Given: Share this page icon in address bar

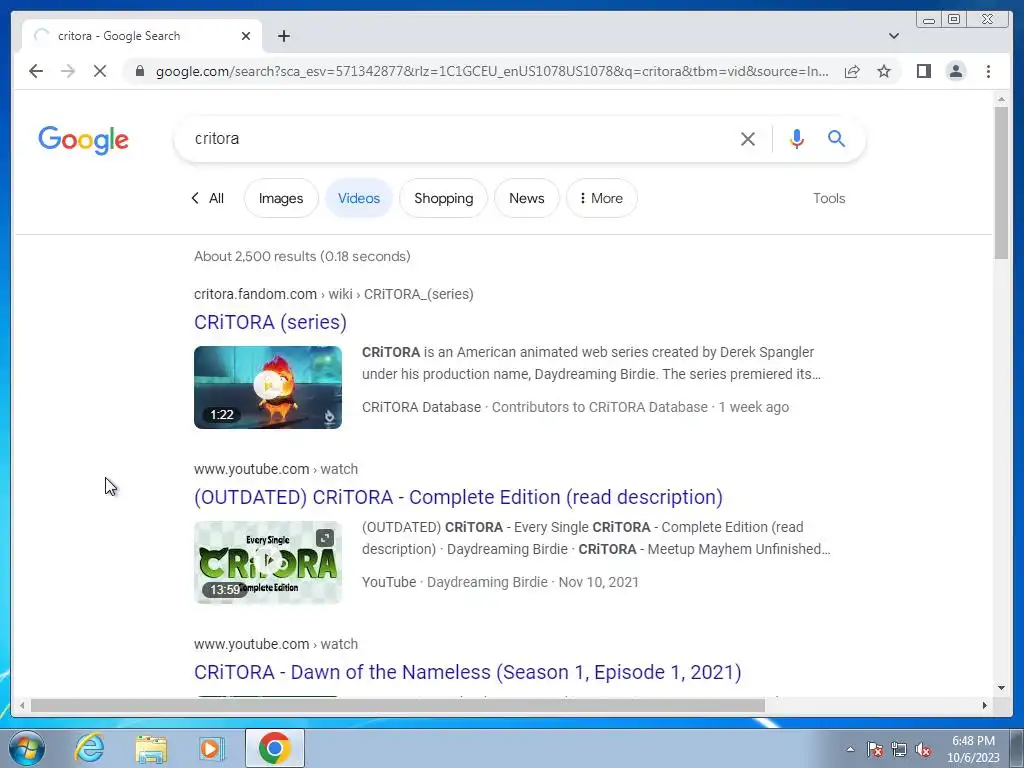Looking at the screenshot, I should coord(852,71).
